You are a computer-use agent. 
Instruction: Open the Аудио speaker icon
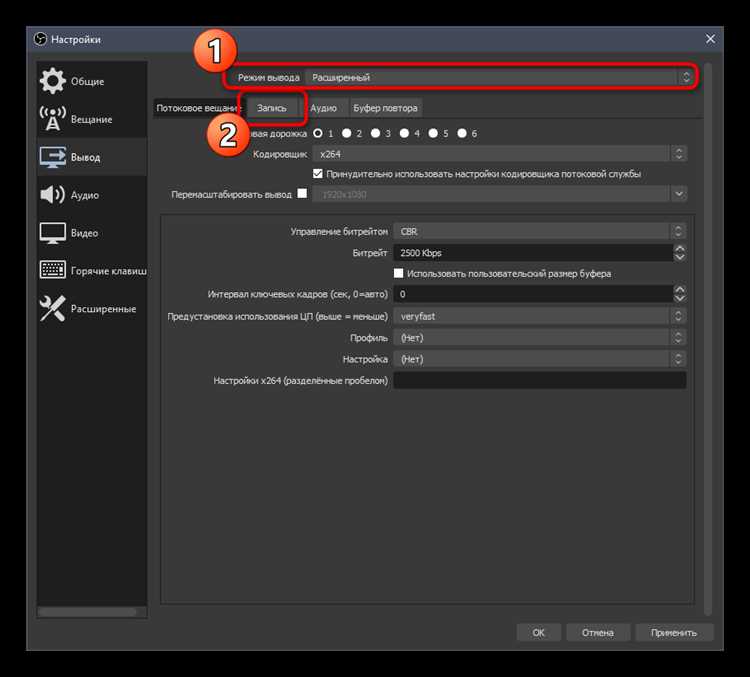pyautogui.click(x=53, y=195)
